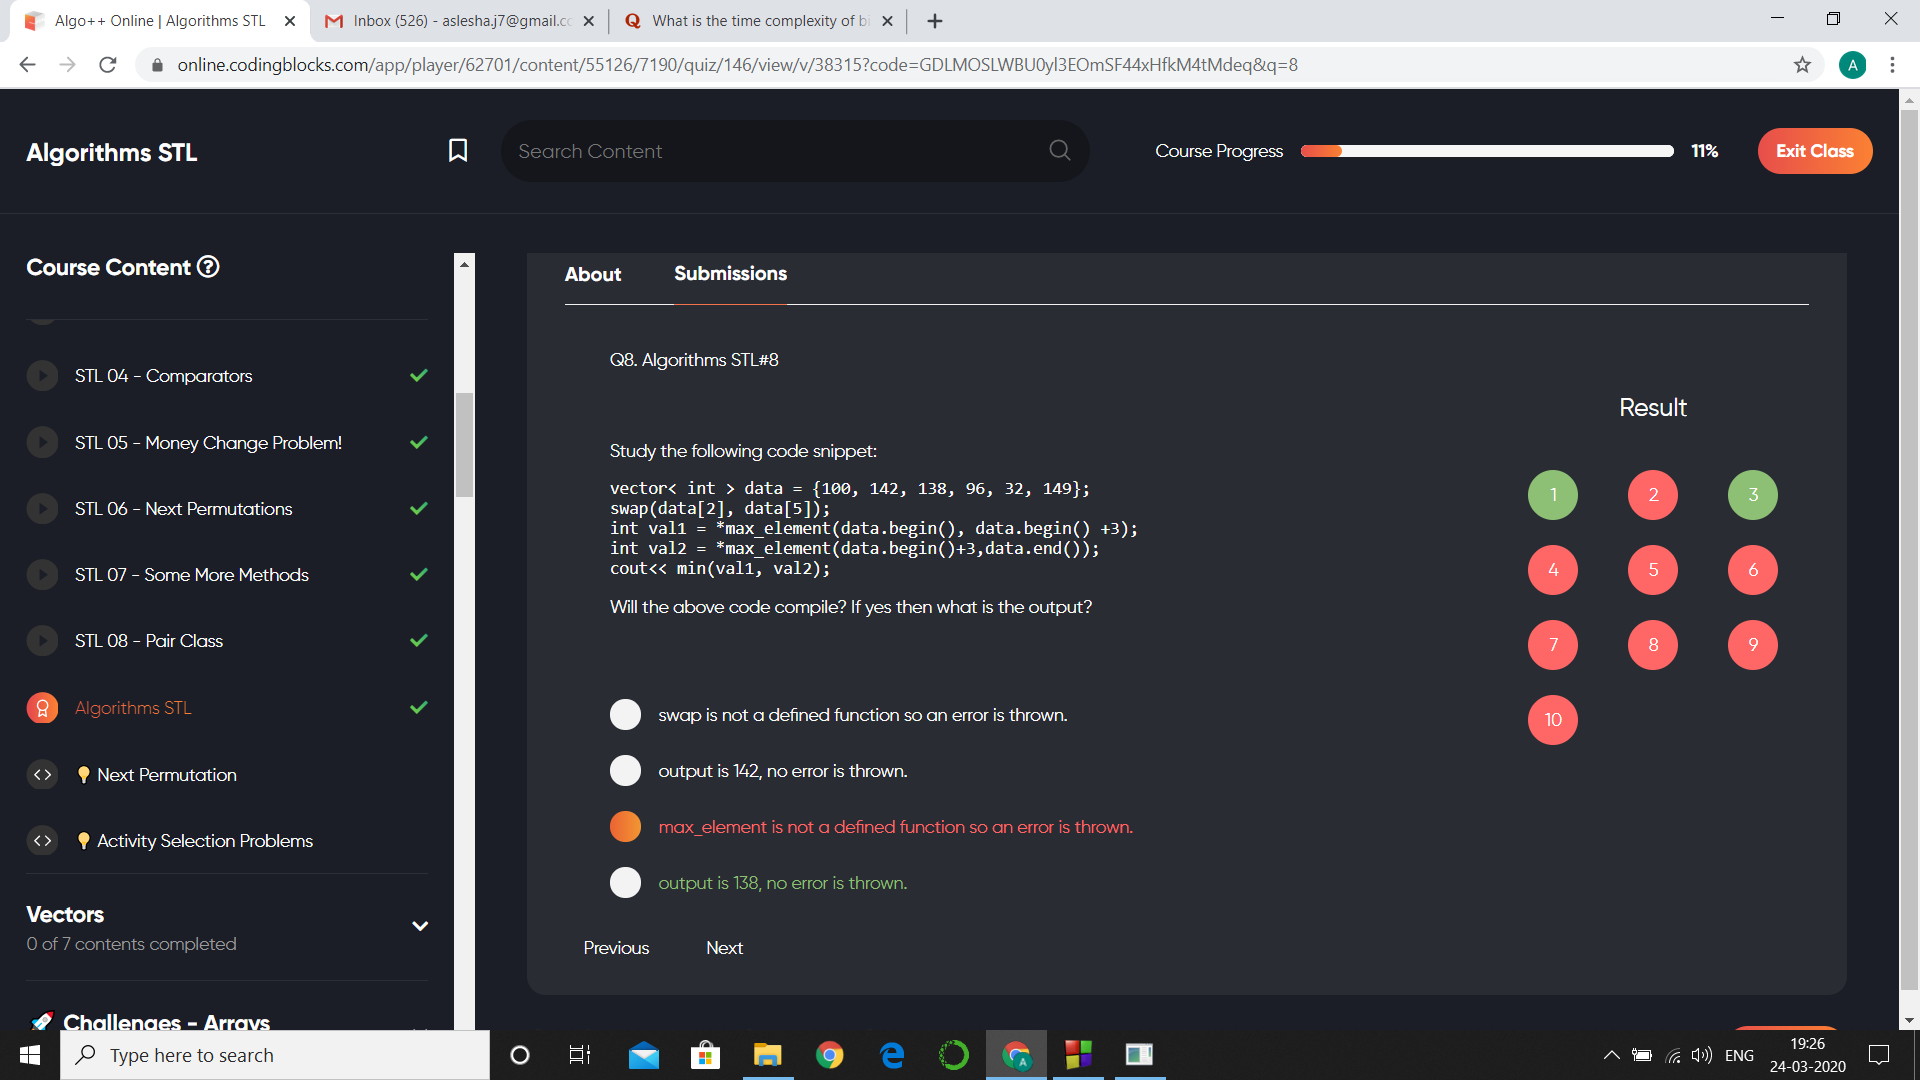The height and width of the screenshot is (1080, 1920).
Task: Close the Gmail Inbox browser tab
Action: point(588,21)
